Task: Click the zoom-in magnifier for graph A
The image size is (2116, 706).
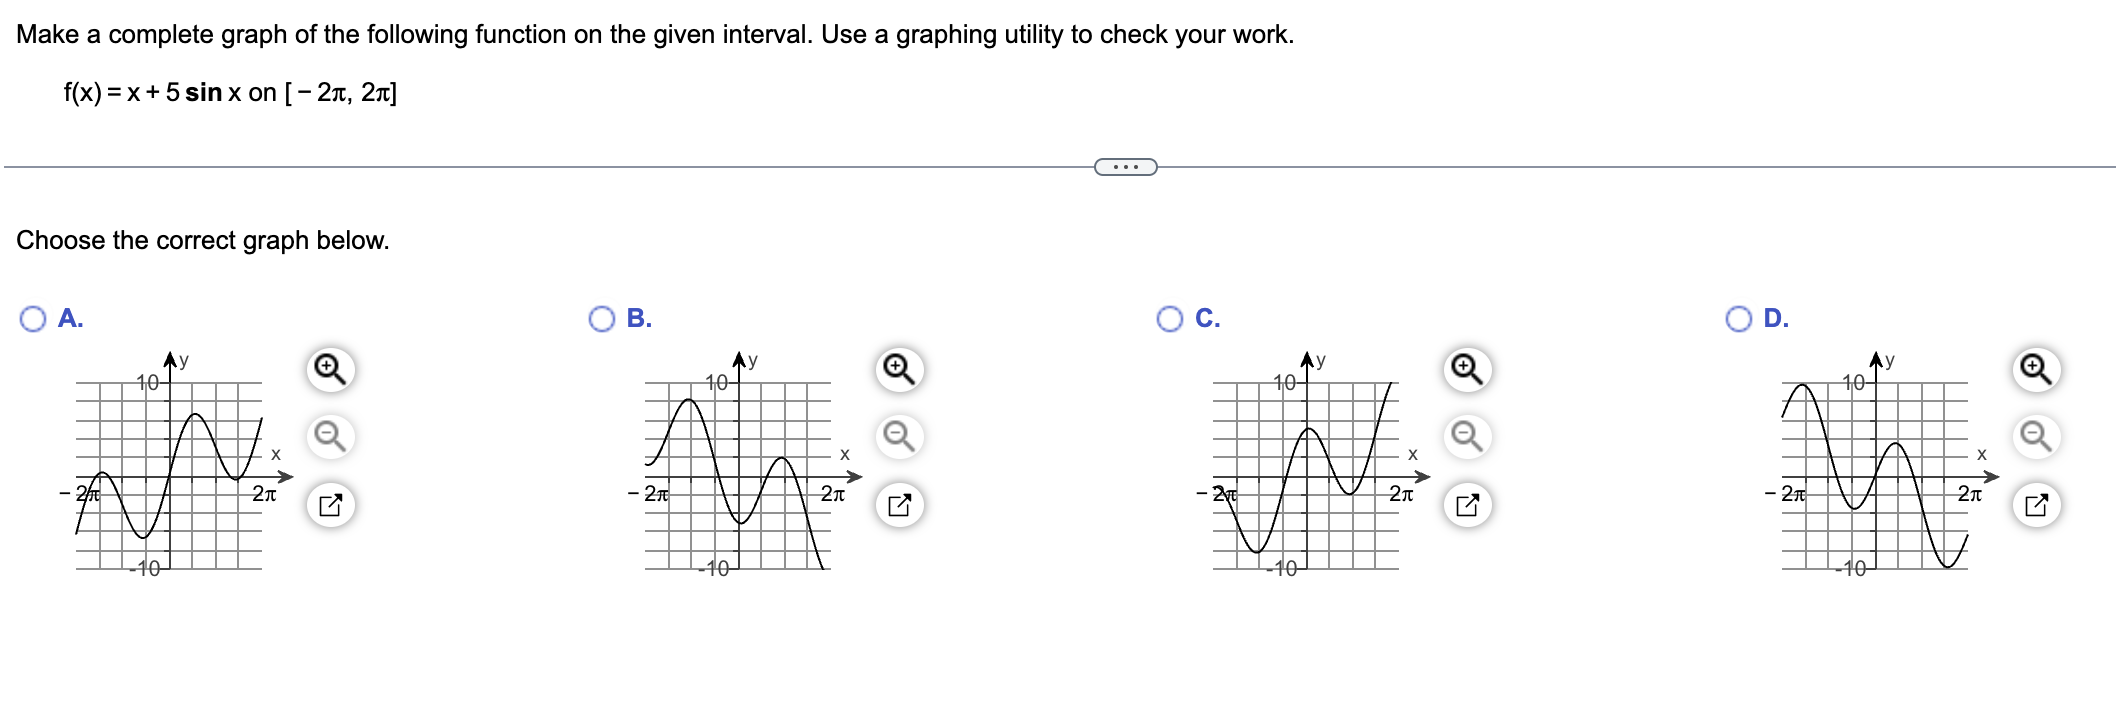Action: [x=330, y=370]
